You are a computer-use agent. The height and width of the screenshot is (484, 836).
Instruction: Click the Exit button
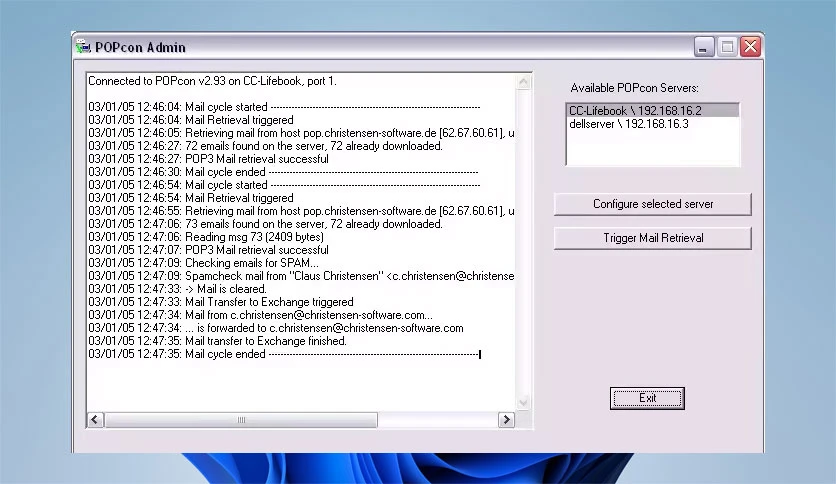tap(647, 398)
